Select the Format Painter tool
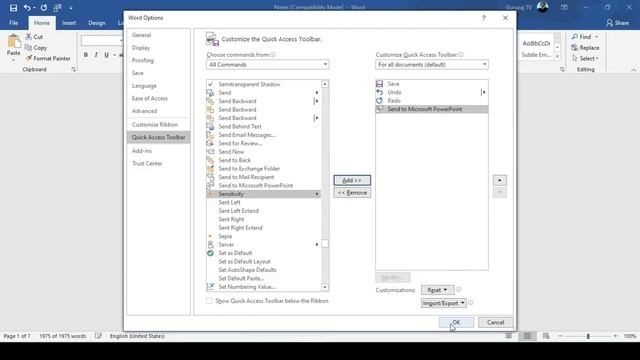Viewport: 640px width, 360px height. (x=48, y=58)
